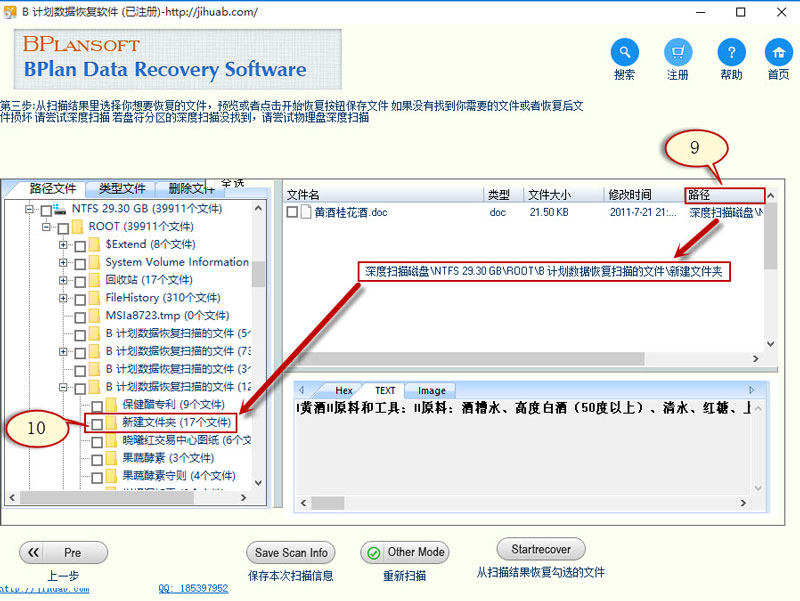Switch to the 类型文件 tab
The image size is (800, 601).
(x=121, y=188)
